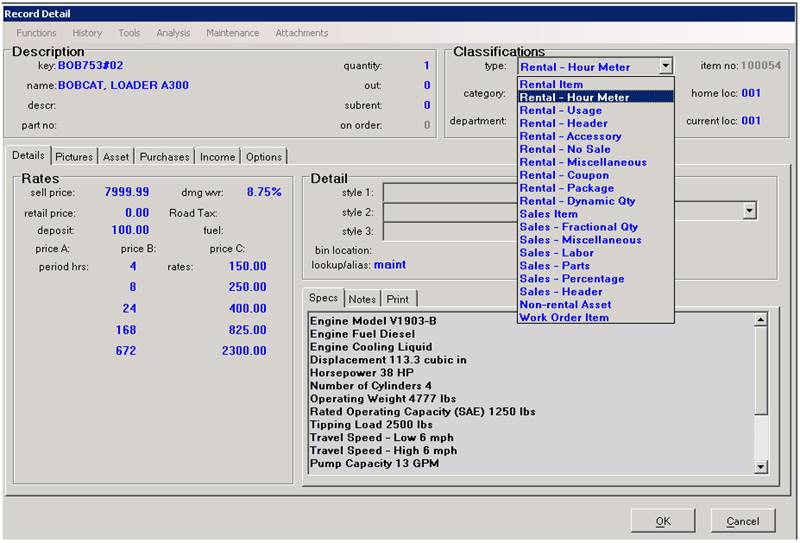The image size is (800, 543).
Task: Click the home loc value 001
Action: coord(751,93)
